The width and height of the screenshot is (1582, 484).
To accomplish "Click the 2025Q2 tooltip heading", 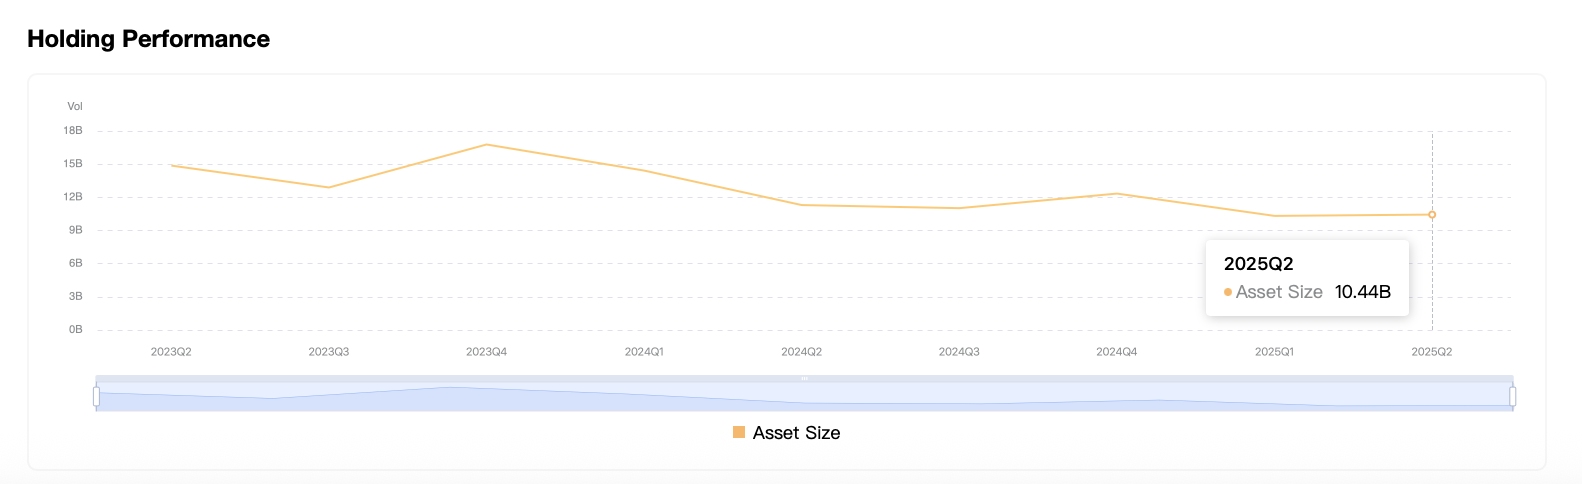I will coord(1258,264).
